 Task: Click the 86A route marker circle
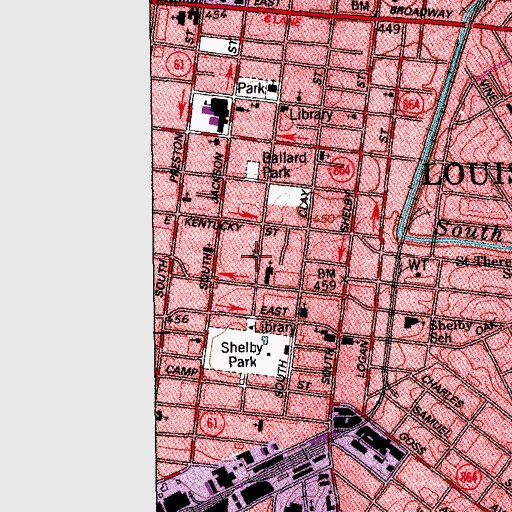click(x=411, y=105)
